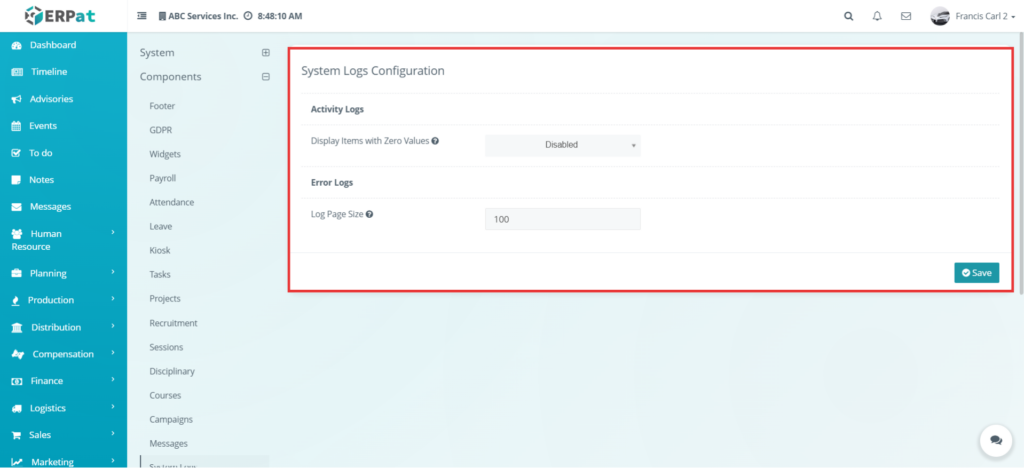Click the ABC Services Inc. company name

pos(203,16)
